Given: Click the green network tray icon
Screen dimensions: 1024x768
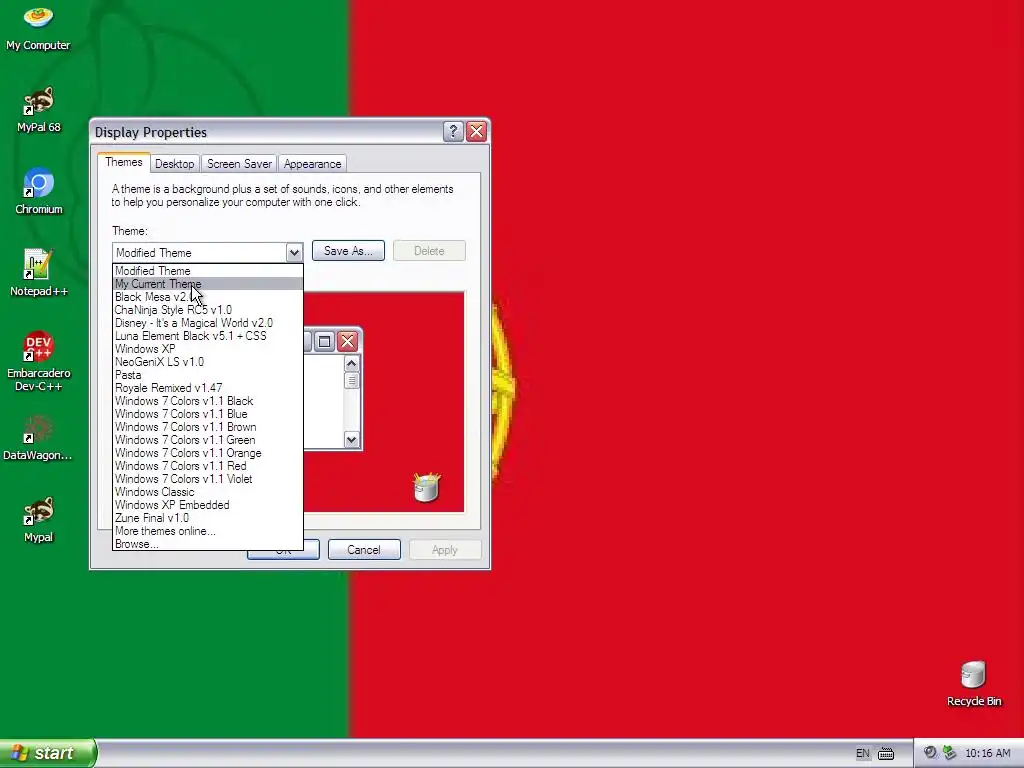Looking at the screenshot, I should tap(950, 753).
